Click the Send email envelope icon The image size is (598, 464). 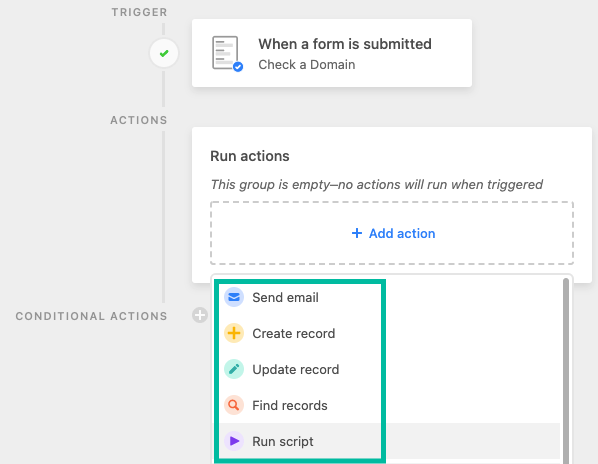tap(234, 297)
